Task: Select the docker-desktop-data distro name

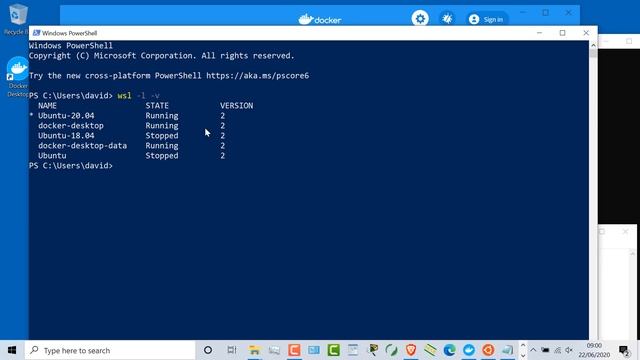Action: pyautogui.click(x=82, y=145)
